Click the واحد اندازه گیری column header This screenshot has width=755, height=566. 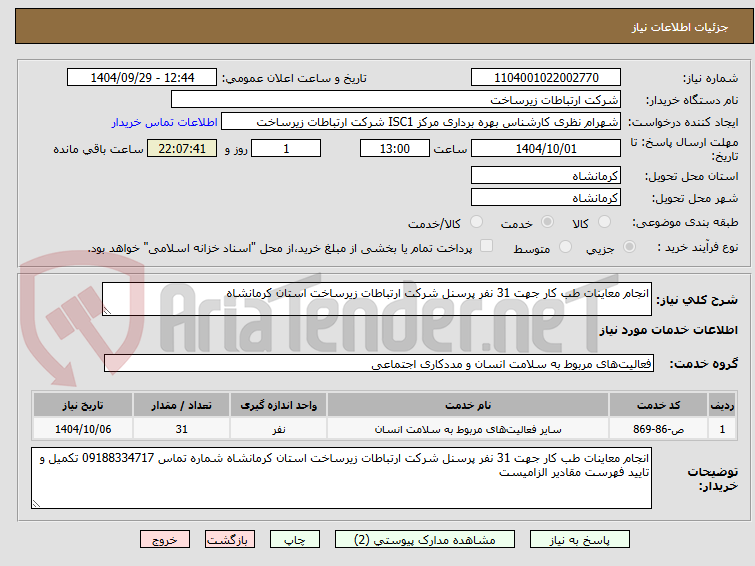(279, 405)
